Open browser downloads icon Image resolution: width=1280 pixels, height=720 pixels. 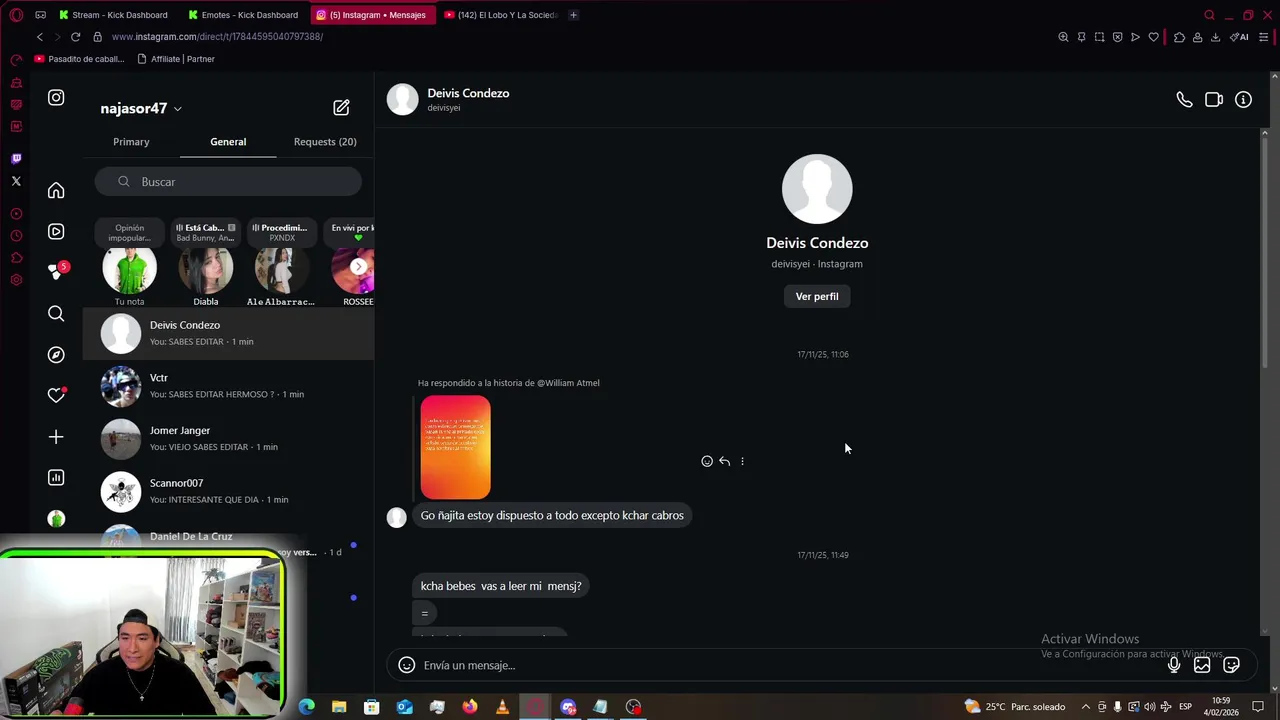click(1215, 37)
